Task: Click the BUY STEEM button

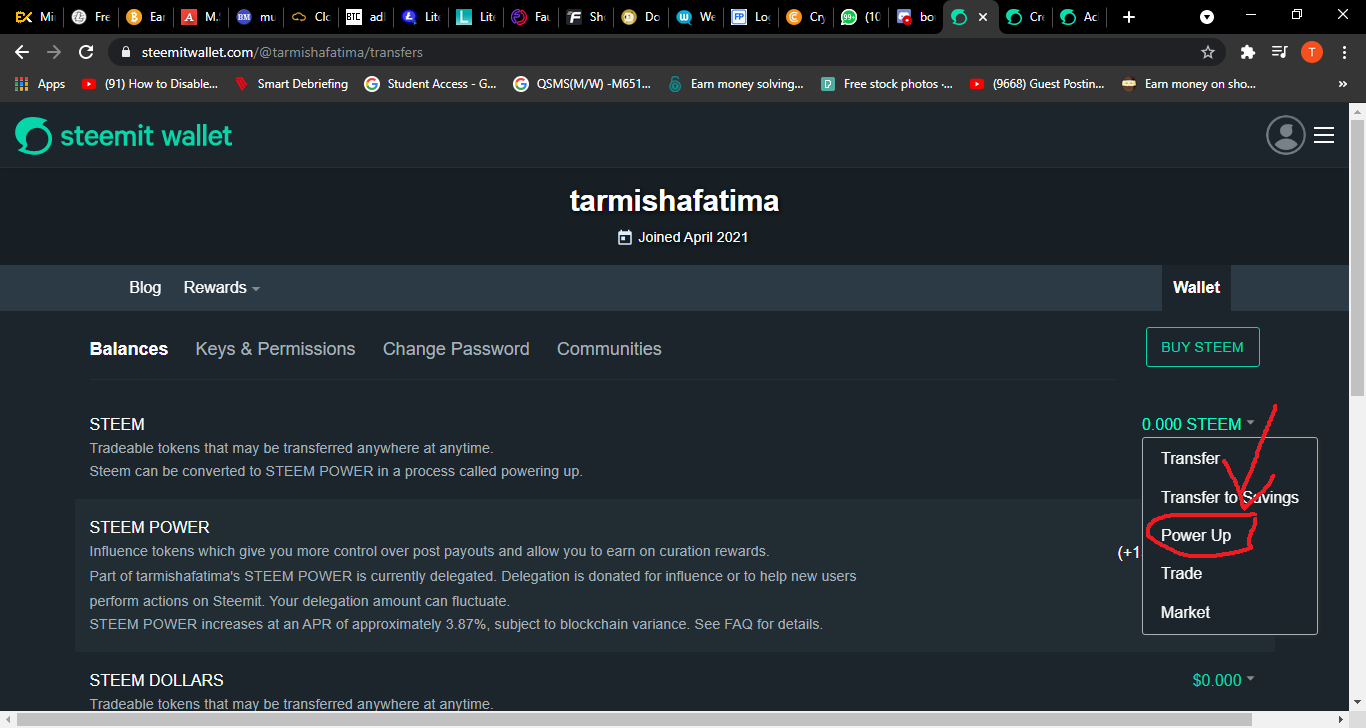Action: click(x=1202, y=347)
